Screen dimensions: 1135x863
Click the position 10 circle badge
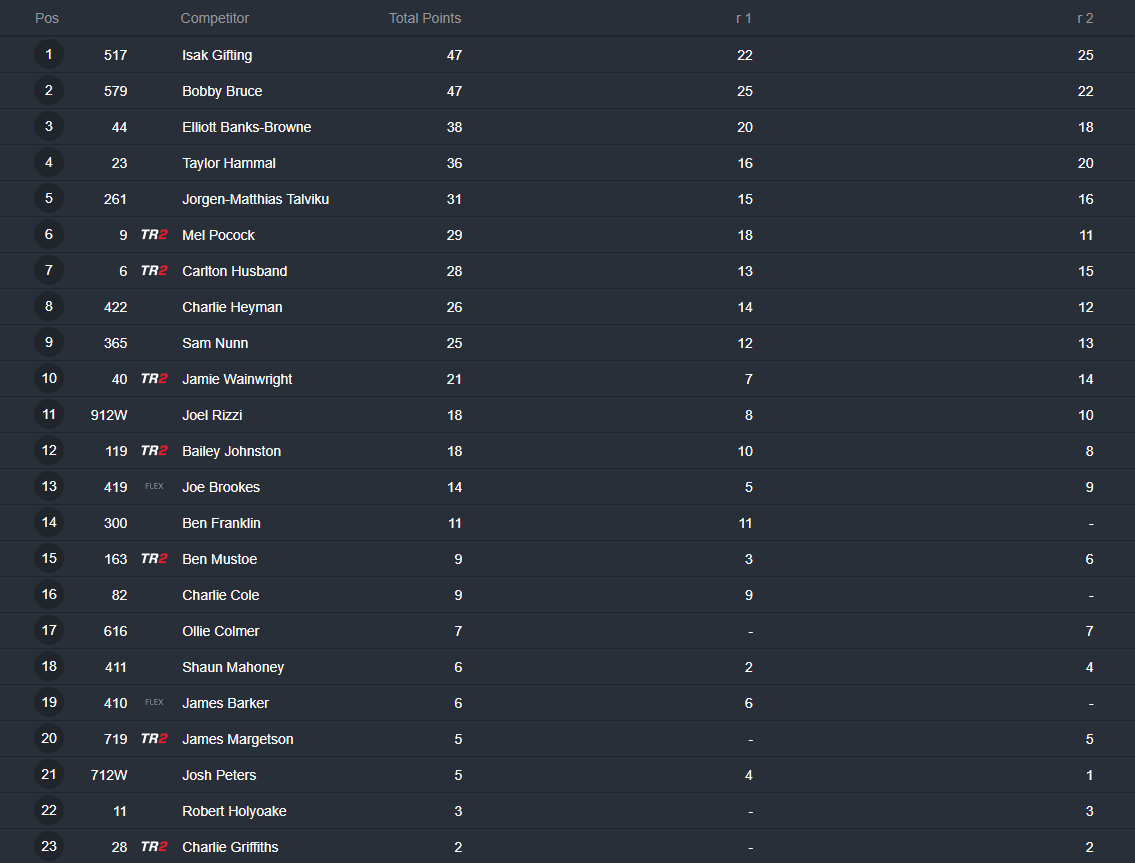(48, 379)
